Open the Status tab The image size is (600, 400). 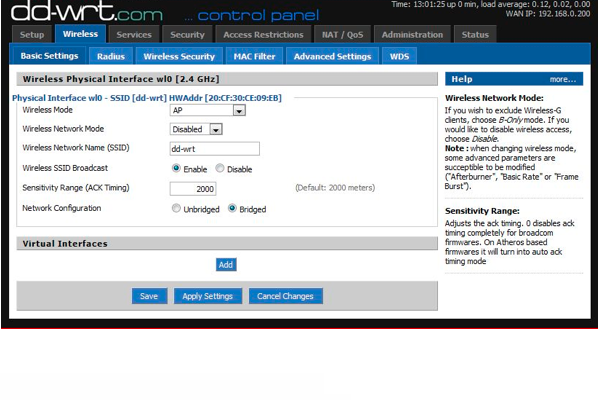point(474,34)
